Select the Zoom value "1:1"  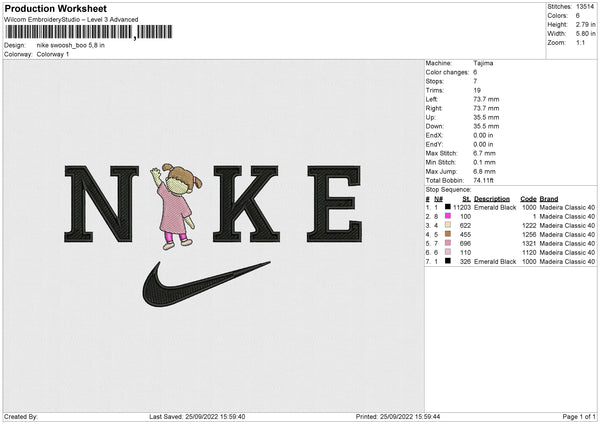point(580,42)
